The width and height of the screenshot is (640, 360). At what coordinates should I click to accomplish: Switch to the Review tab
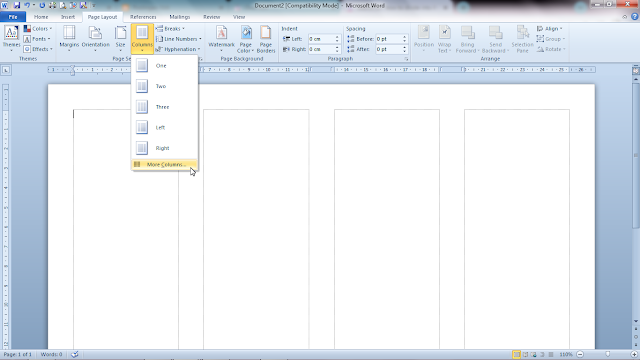point(211,17)
